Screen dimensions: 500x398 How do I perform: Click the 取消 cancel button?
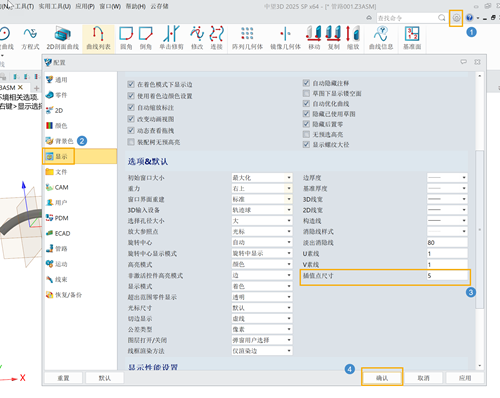[423, 378]
